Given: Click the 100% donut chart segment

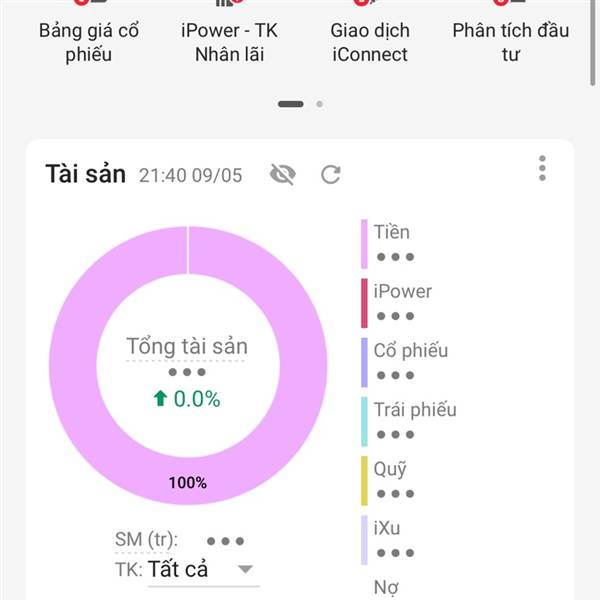Looking at the screenshot, I should pyautogui.click(x=188, y=482).
